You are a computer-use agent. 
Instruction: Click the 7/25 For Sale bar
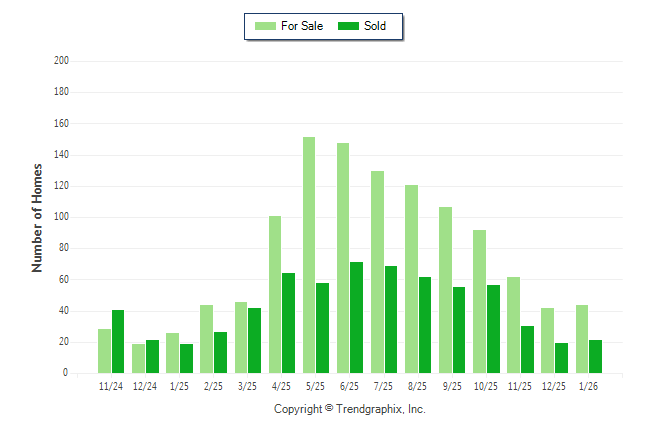click(x=377, y=271)
